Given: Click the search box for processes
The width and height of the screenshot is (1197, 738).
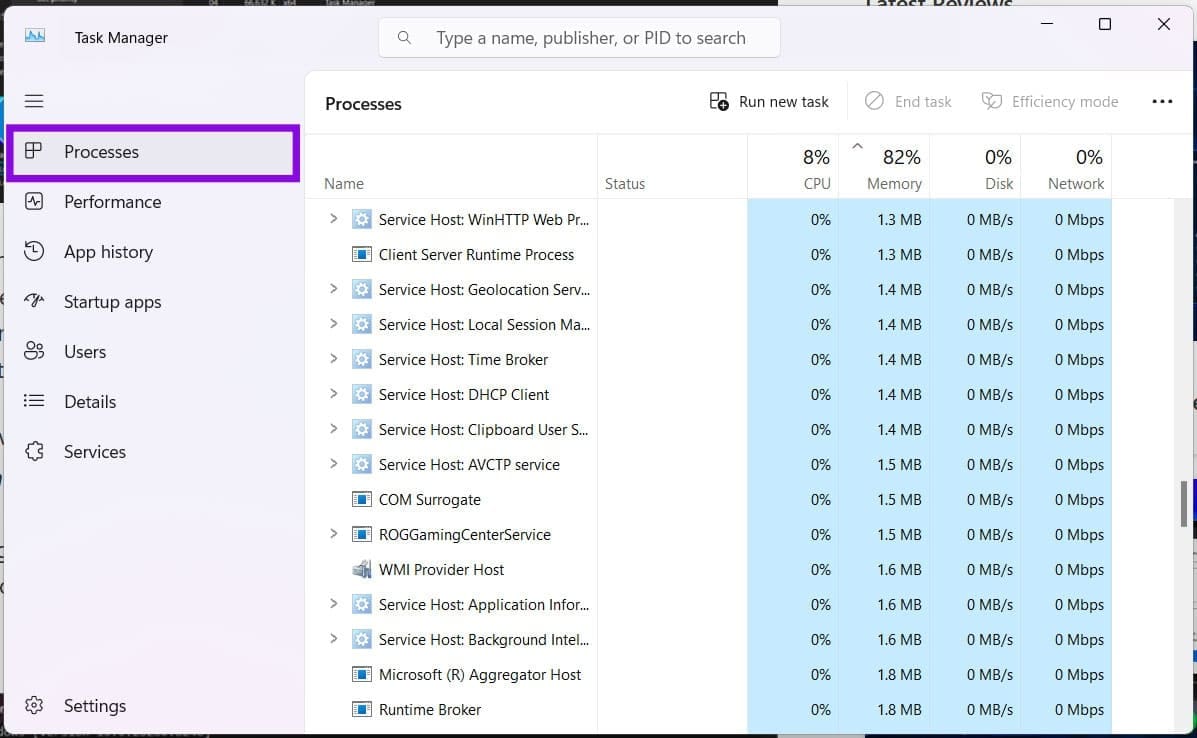Looking at the screenshot, I should coord(579,37).
